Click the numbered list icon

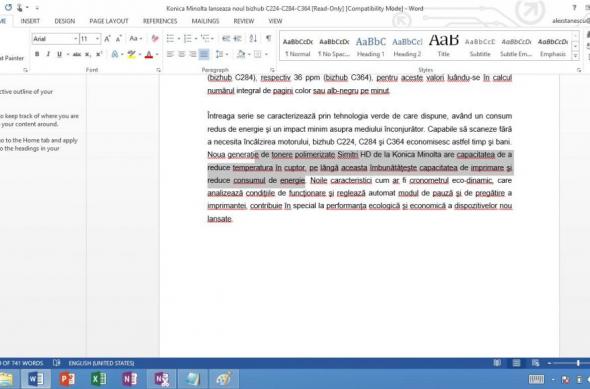(188, 38)
